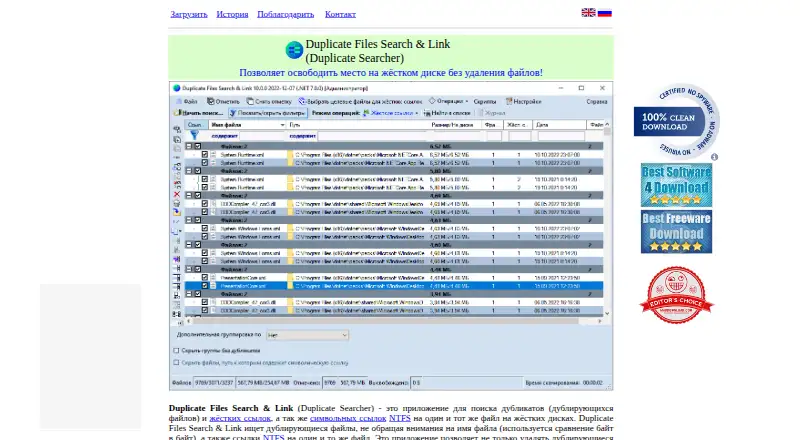Click Начать поиск start search button
The width and height of the screenshot is (800, 440).
pyautogui.click(x=198, y=113)
